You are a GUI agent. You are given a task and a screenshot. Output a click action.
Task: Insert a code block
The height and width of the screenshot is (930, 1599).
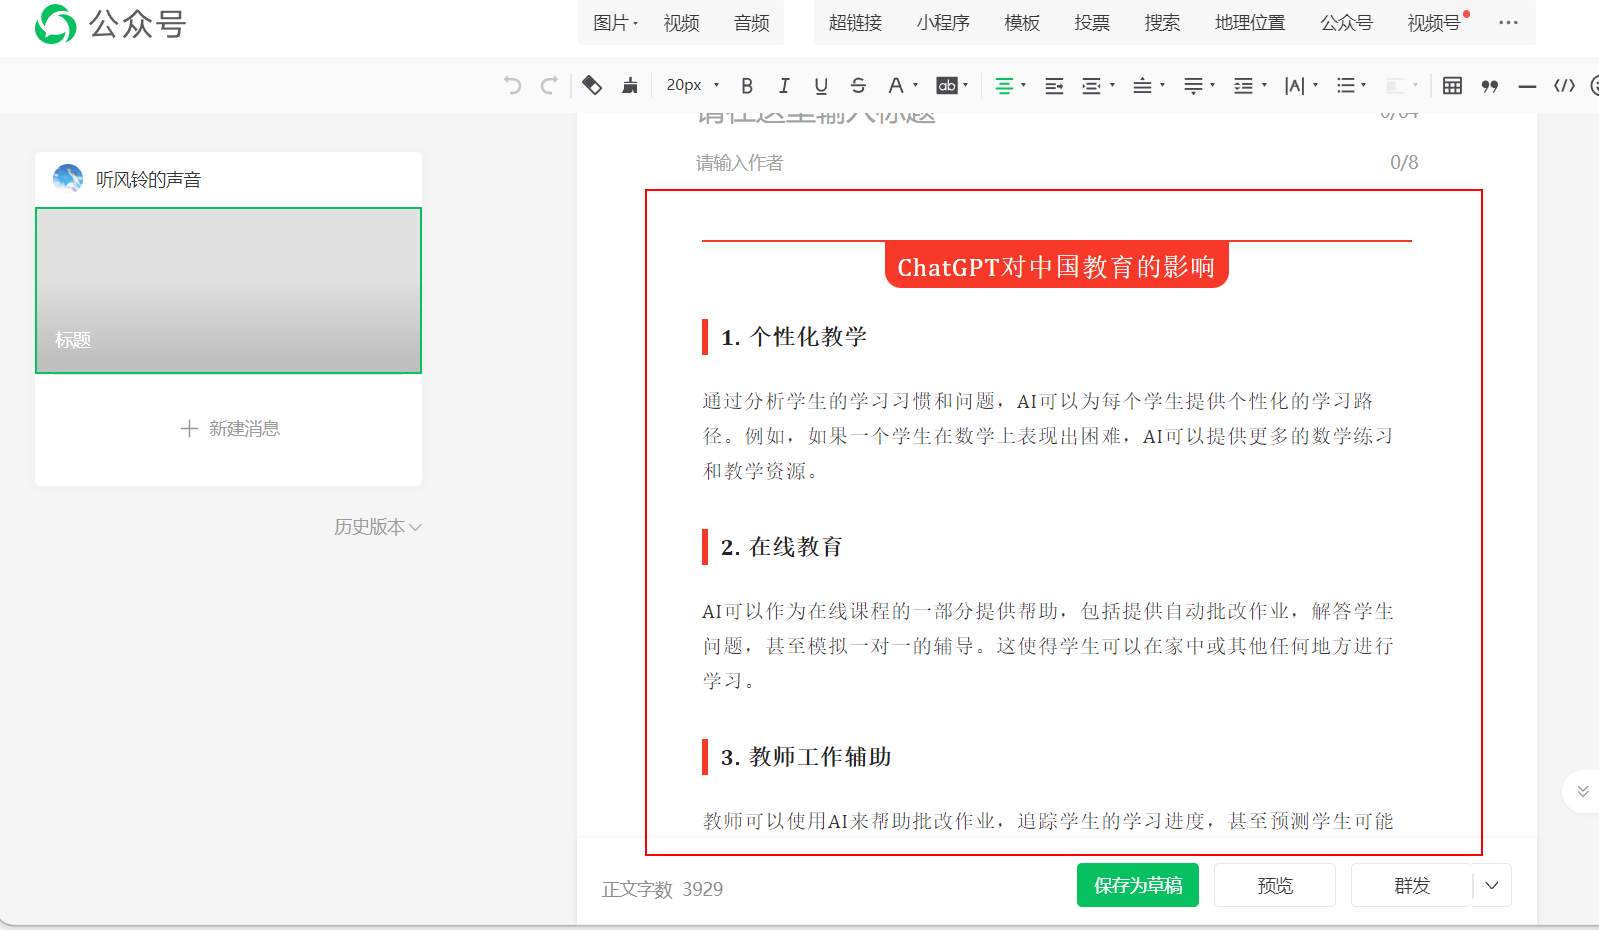point(1565,86)
